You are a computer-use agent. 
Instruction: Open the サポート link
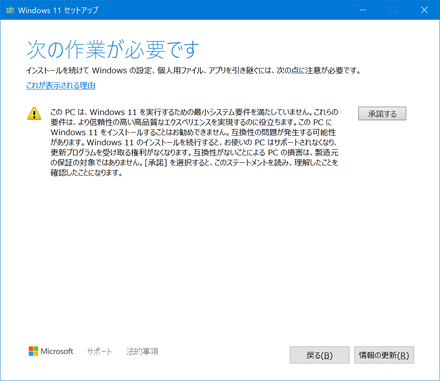point(99,352)
